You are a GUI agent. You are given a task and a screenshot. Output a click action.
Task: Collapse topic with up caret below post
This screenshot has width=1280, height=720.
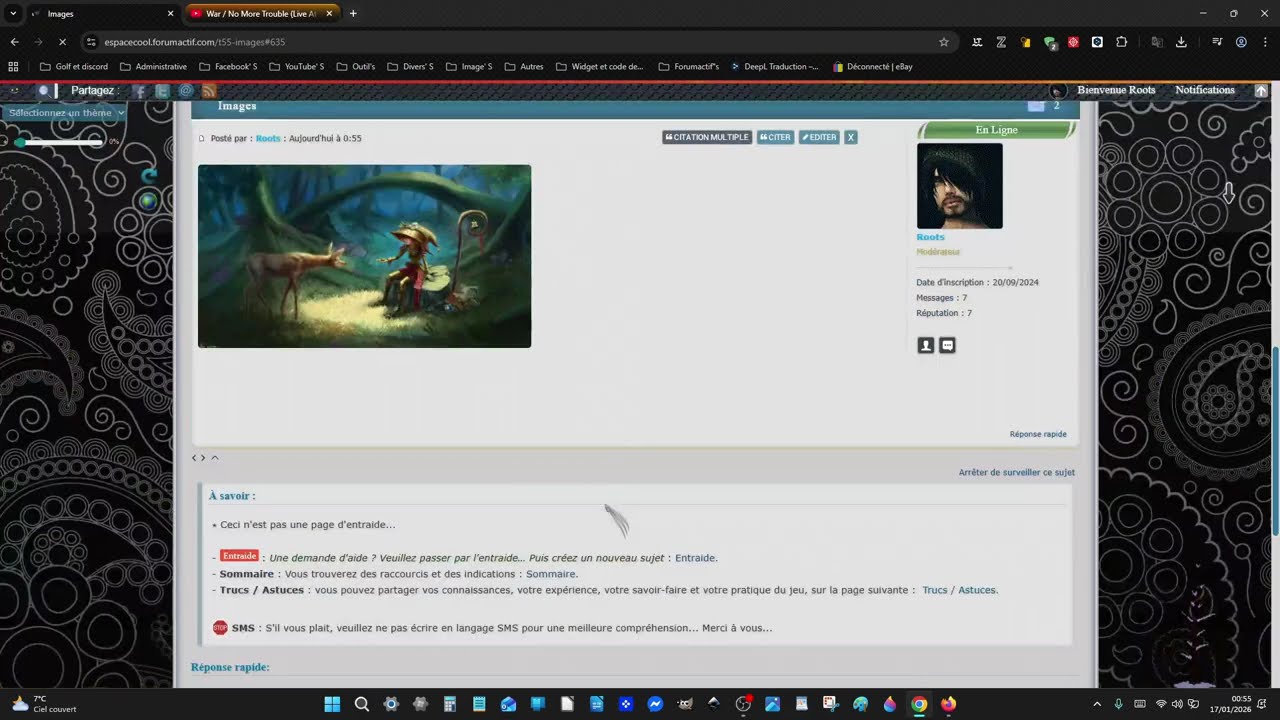point(215,458)
